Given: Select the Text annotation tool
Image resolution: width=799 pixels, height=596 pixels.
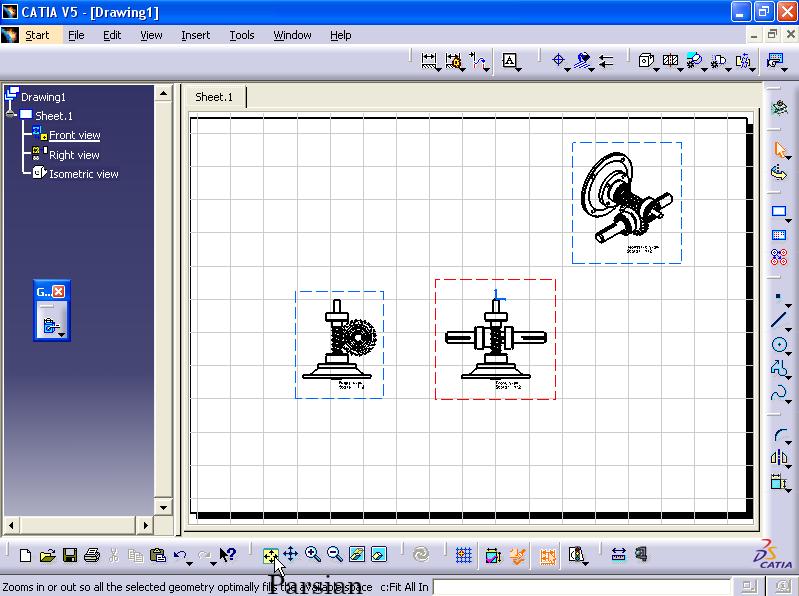Looking at the screenshot, I should point(509,61).
